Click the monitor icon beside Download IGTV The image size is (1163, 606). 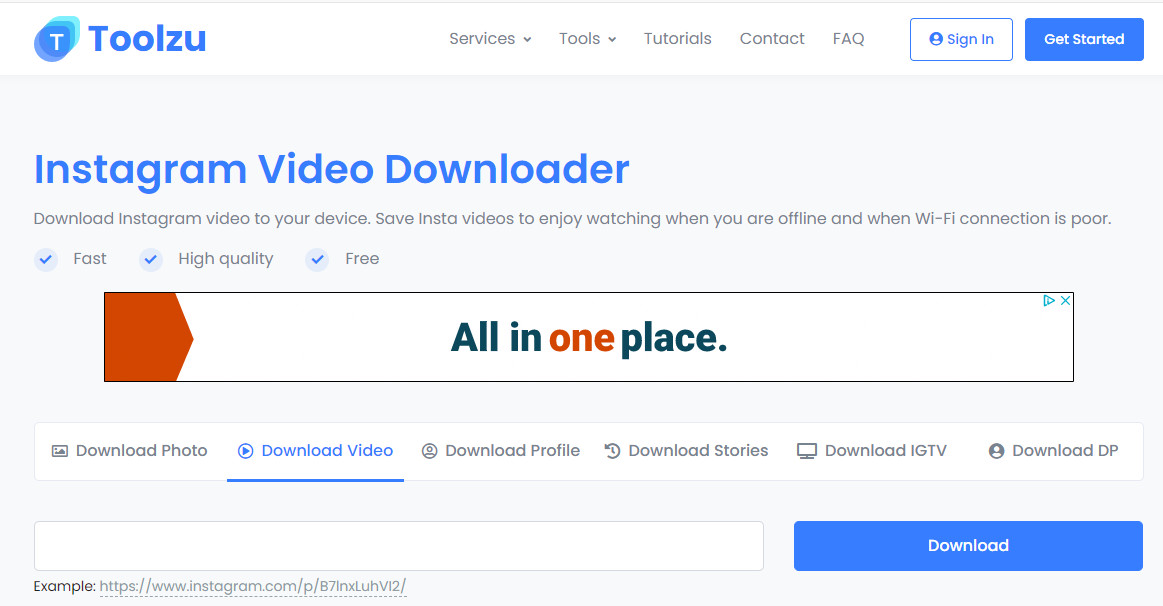pyautogui.click(x=807, y=451)
